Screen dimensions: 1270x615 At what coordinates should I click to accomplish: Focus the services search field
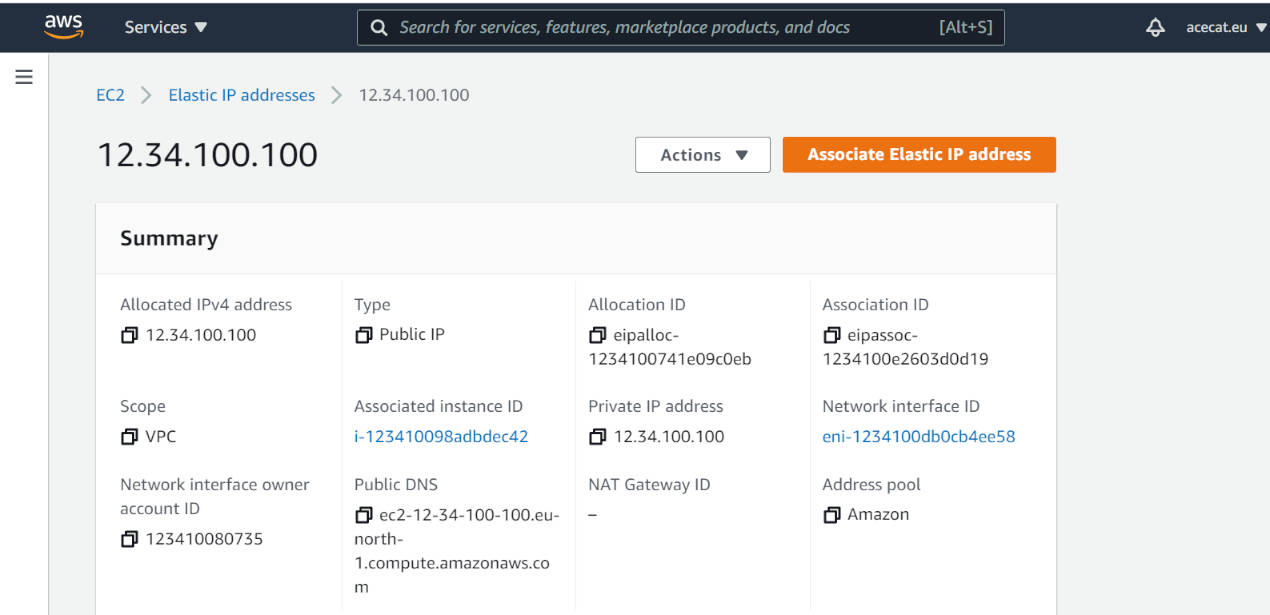click(x=680, y=27)
